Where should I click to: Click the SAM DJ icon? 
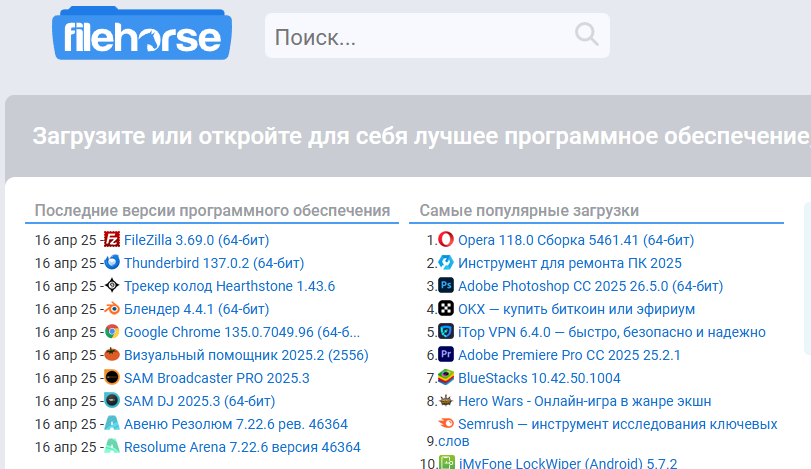(112, 400)
